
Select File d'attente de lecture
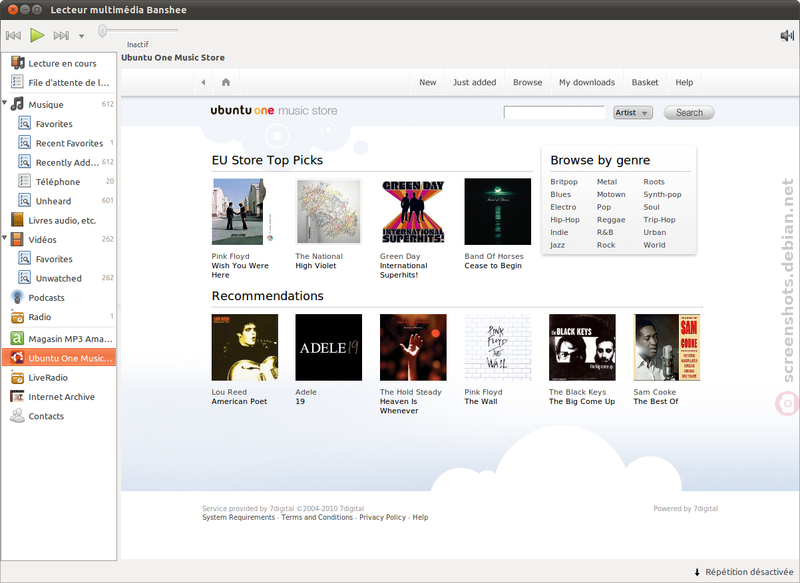59,83
